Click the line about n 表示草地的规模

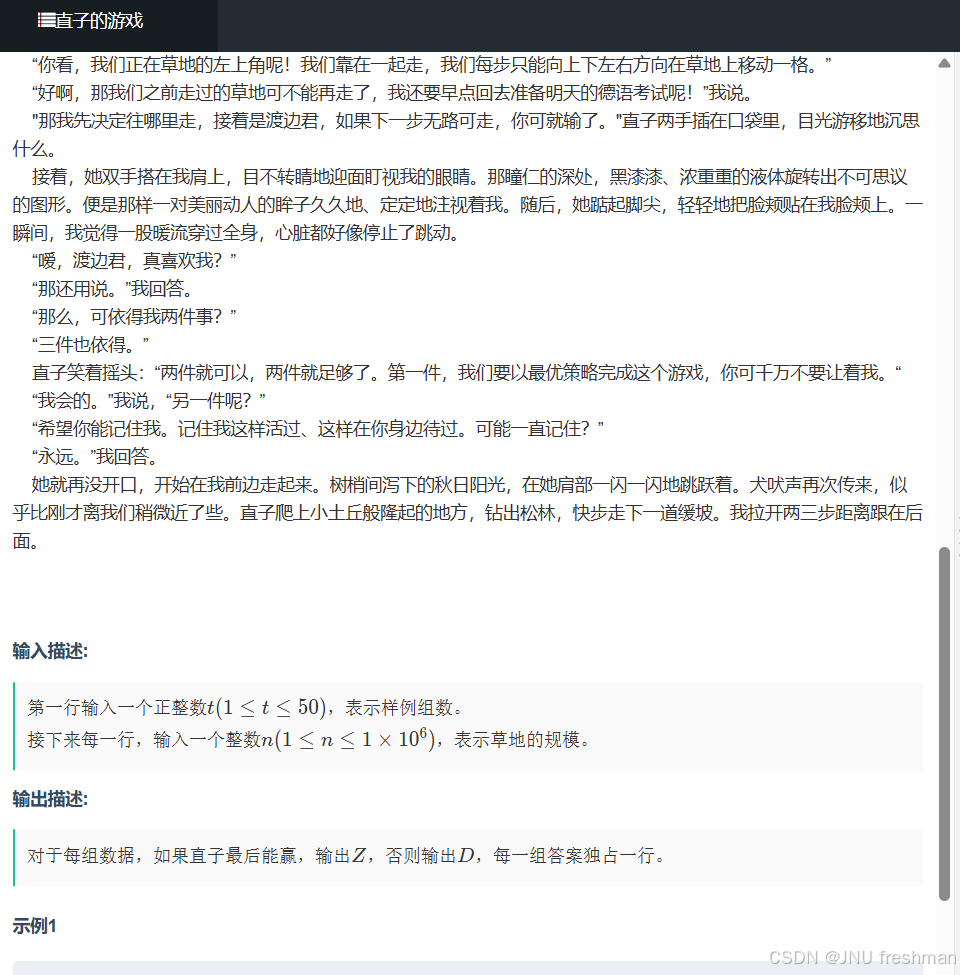pyautogui.click(x=308, y=739)
